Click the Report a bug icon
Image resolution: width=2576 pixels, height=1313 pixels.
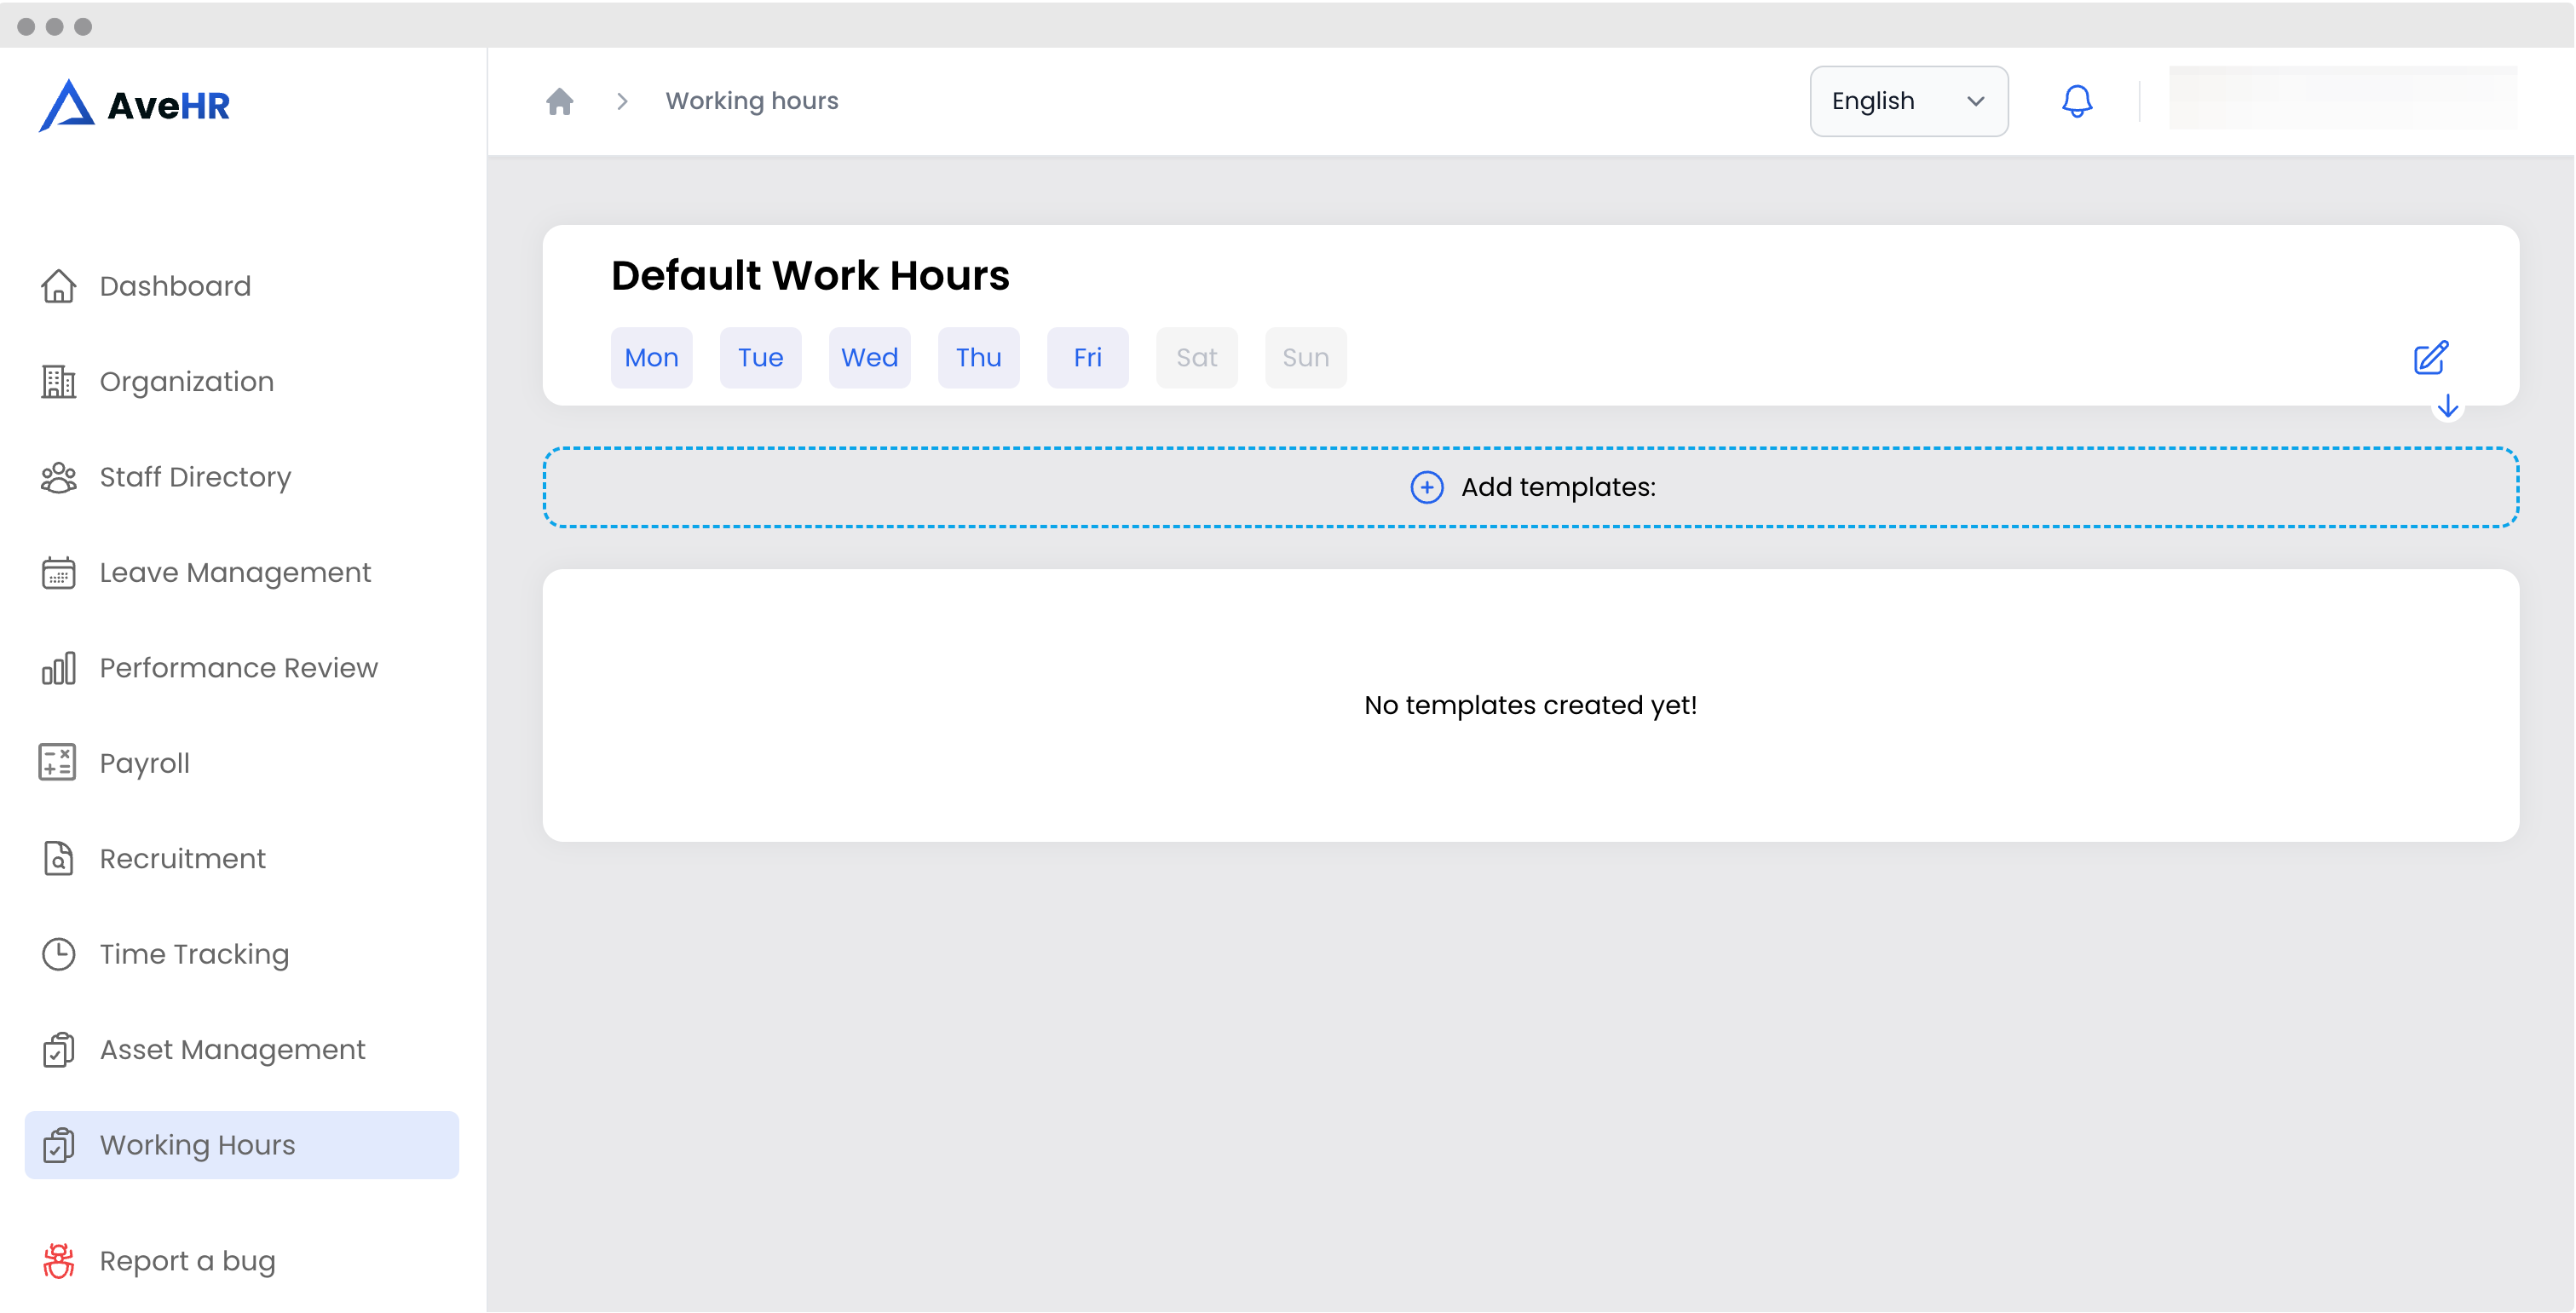pos(58,1261)
